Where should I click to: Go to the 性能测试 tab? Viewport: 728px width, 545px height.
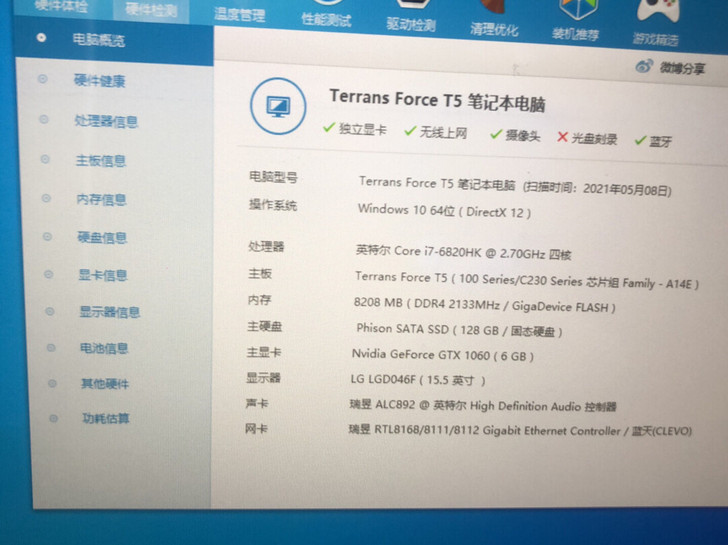[x=326, y=20]
